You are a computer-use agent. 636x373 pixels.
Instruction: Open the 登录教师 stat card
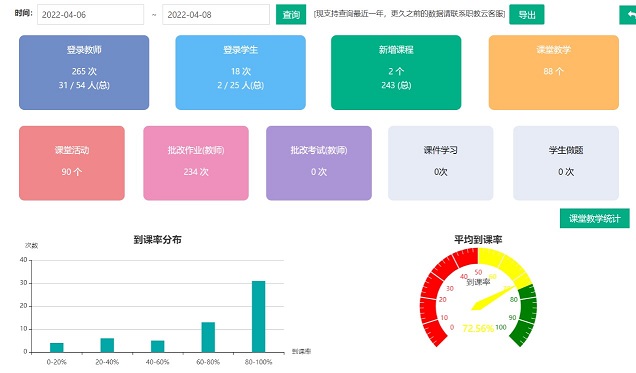point(84,73)
